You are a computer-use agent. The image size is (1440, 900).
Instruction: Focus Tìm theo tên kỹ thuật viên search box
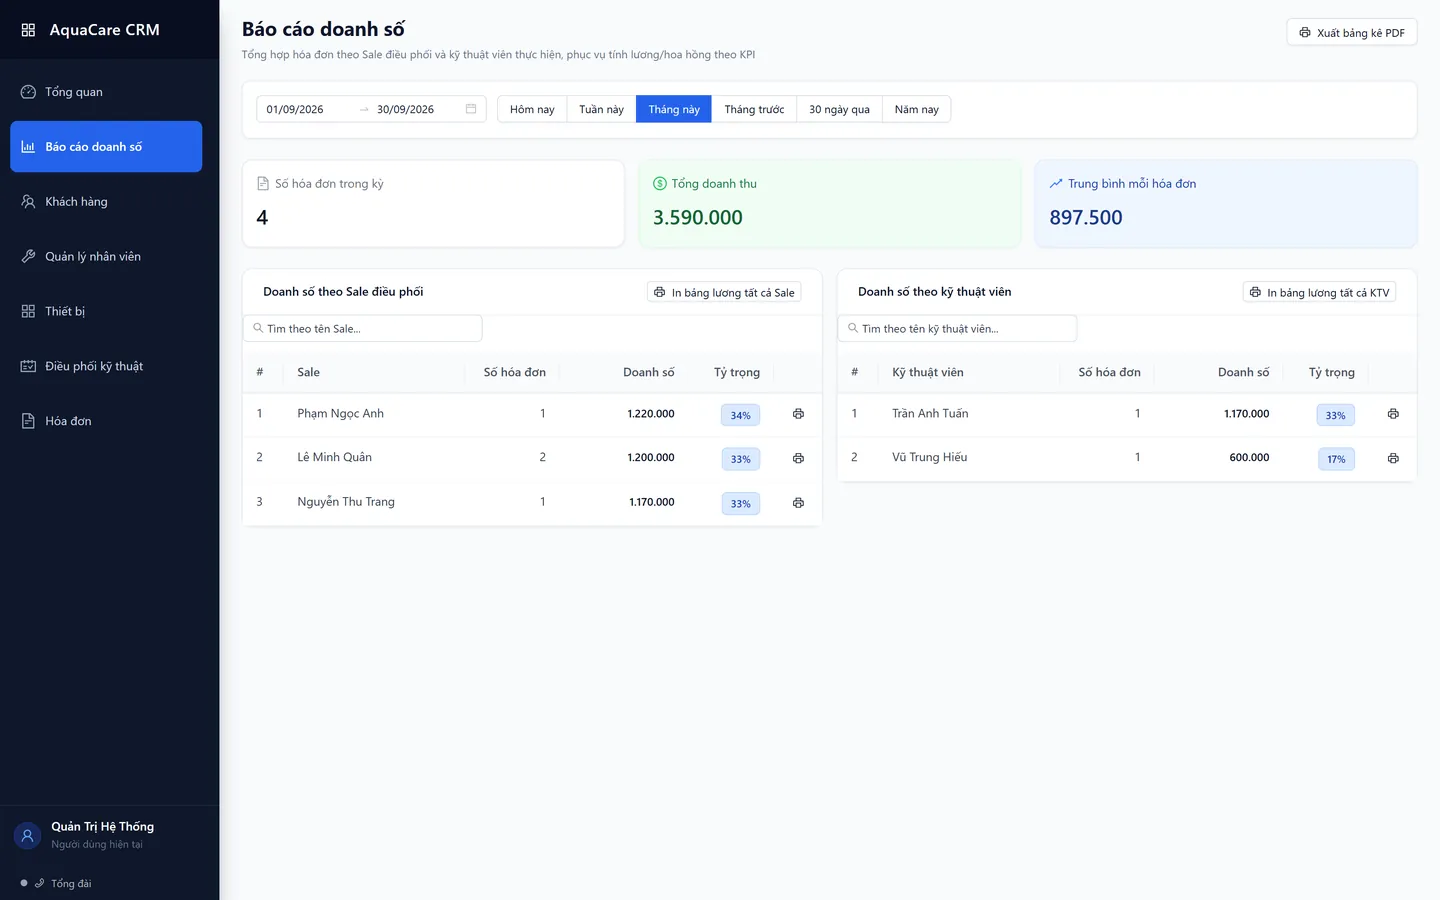957,329
